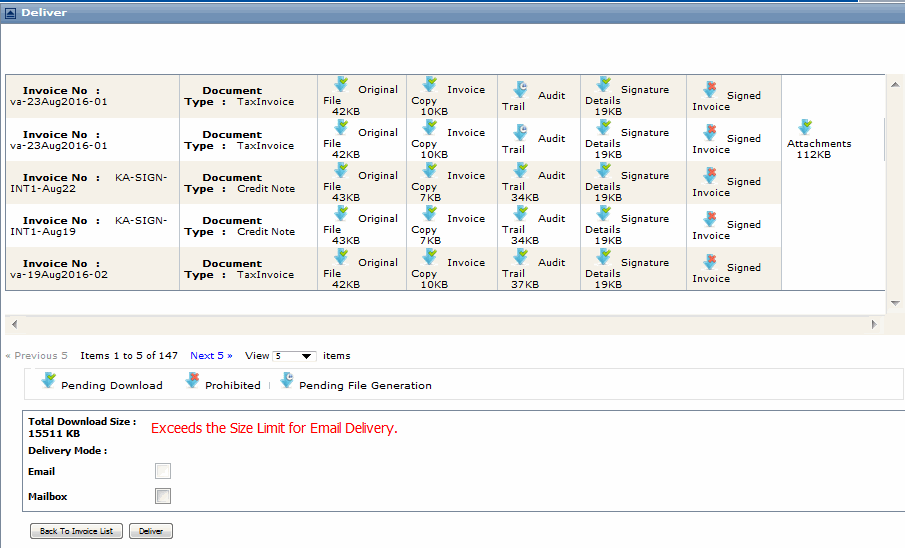Download Invoice Copy for KA-SIGN-INT1-Aug19 invoice

[430, 214]
